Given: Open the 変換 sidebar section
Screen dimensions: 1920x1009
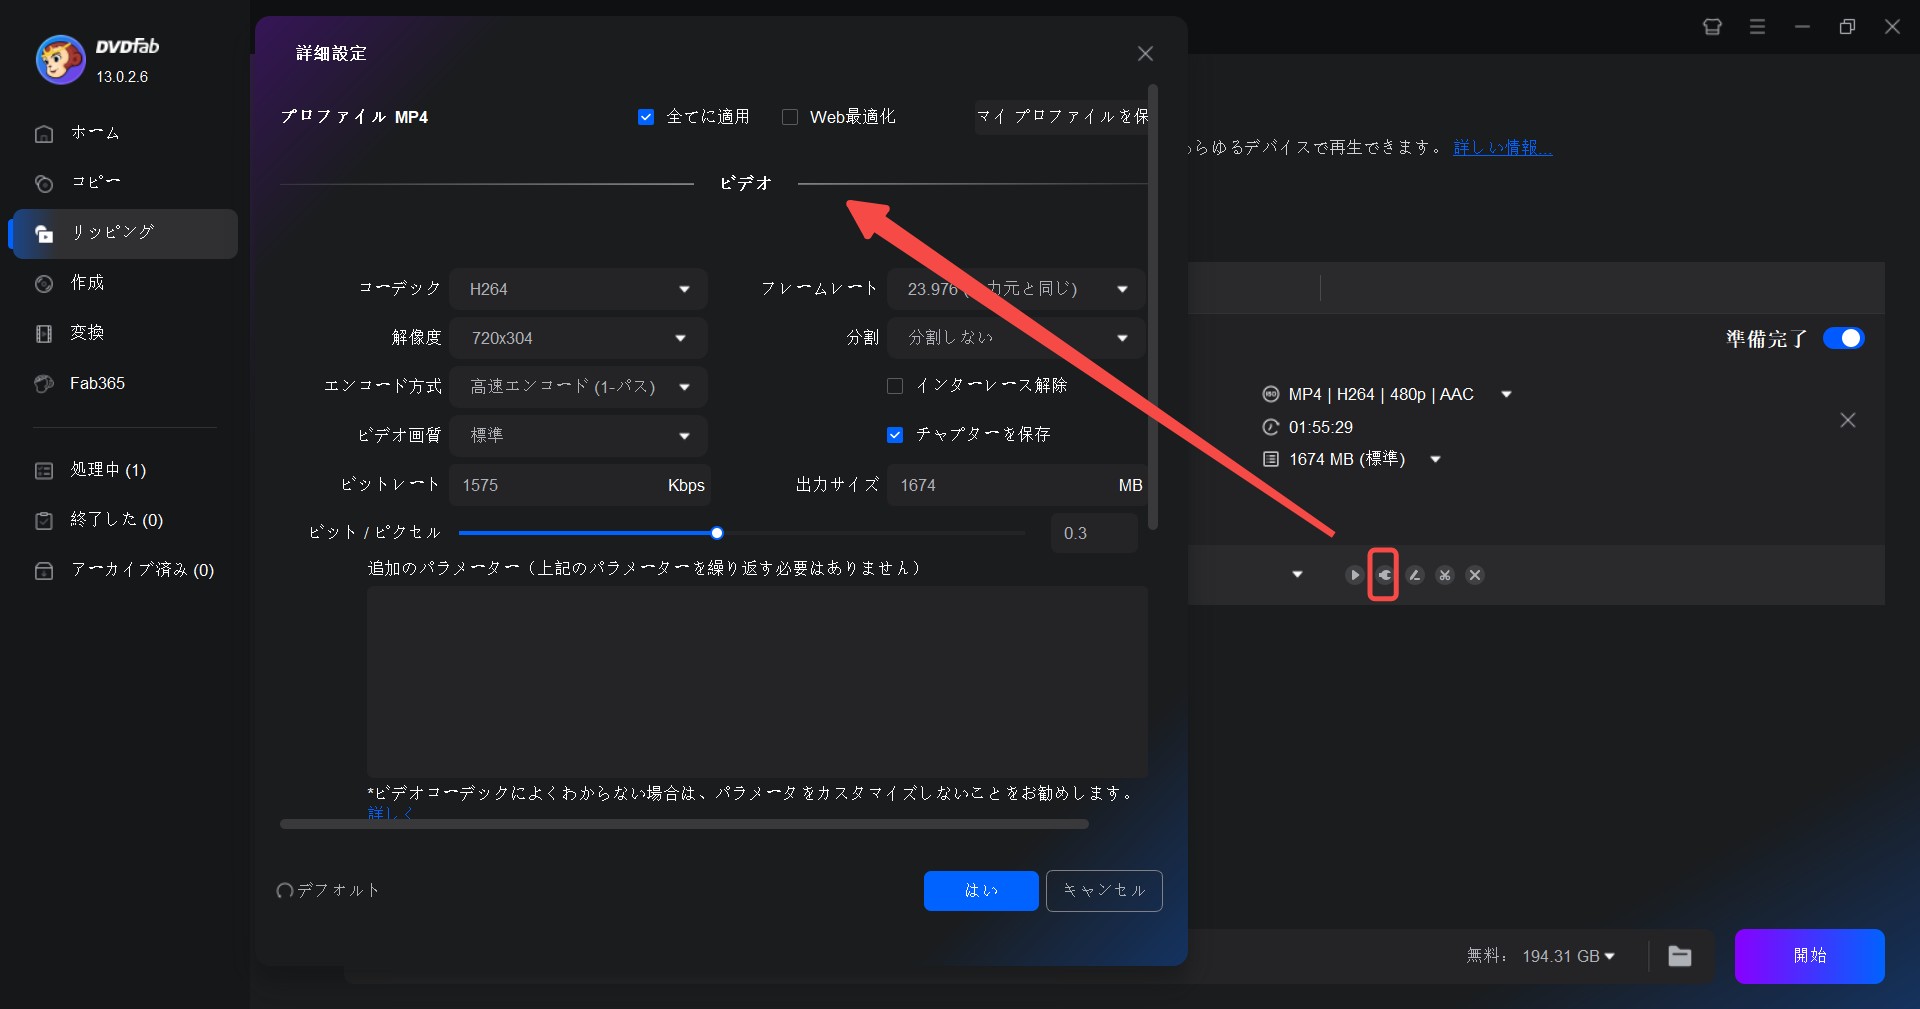Looking at the screenshot, I should pos(87,333).
